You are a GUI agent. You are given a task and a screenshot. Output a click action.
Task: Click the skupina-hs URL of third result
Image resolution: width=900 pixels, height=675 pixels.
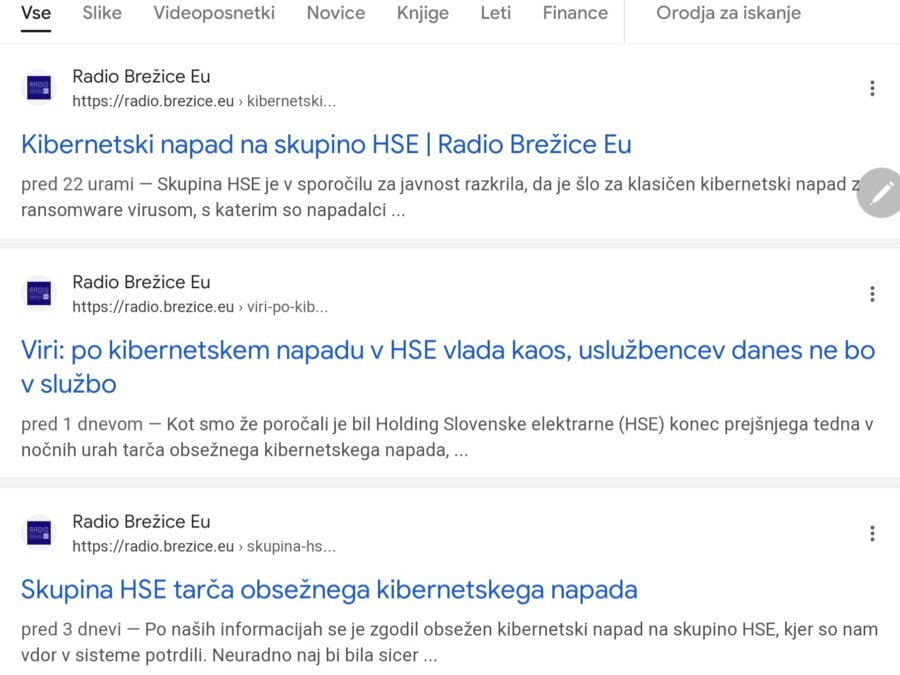pos(204,547)
